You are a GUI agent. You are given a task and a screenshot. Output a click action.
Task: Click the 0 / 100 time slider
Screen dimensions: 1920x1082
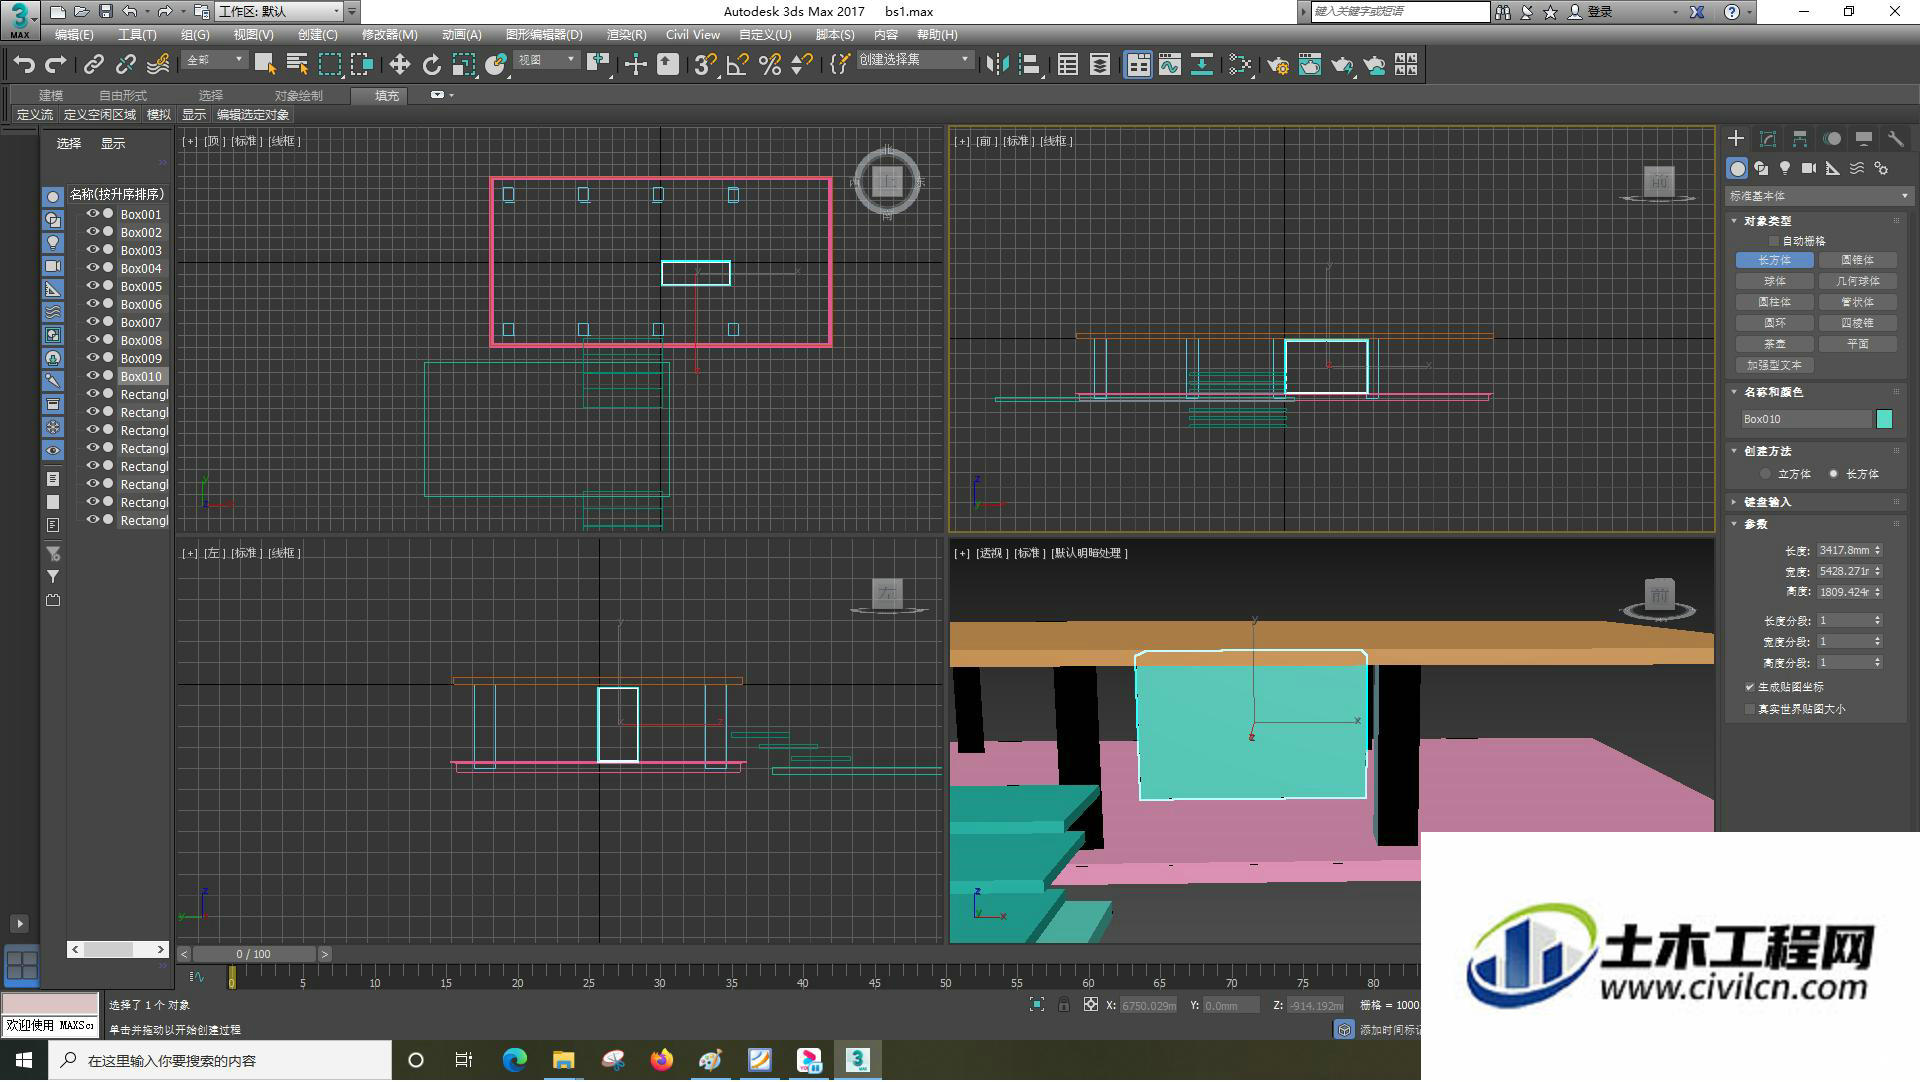254,954
